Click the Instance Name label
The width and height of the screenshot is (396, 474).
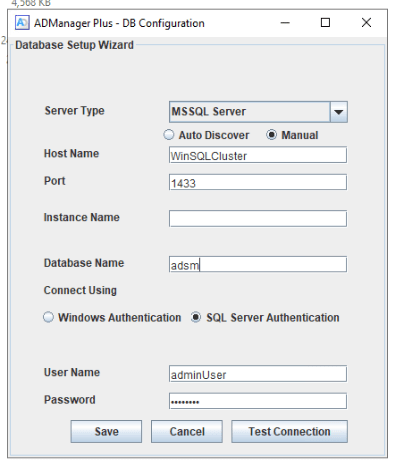pyautogui.click(x=82, y=217)
